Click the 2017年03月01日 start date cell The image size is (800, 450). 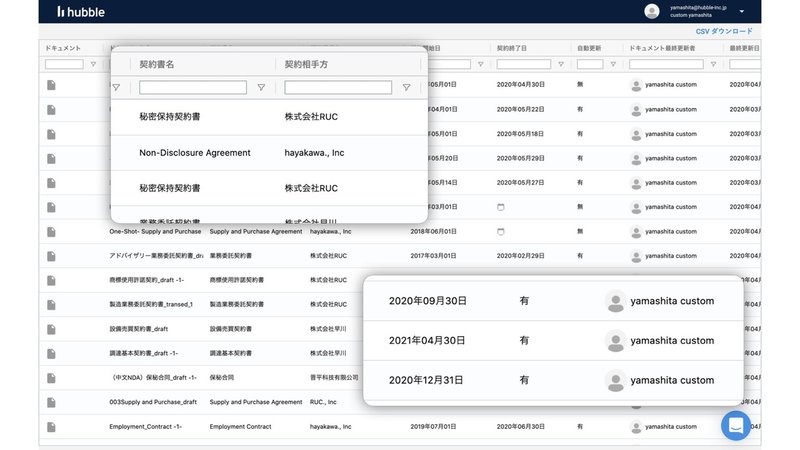pyautogui.click(x=433, y=256)
